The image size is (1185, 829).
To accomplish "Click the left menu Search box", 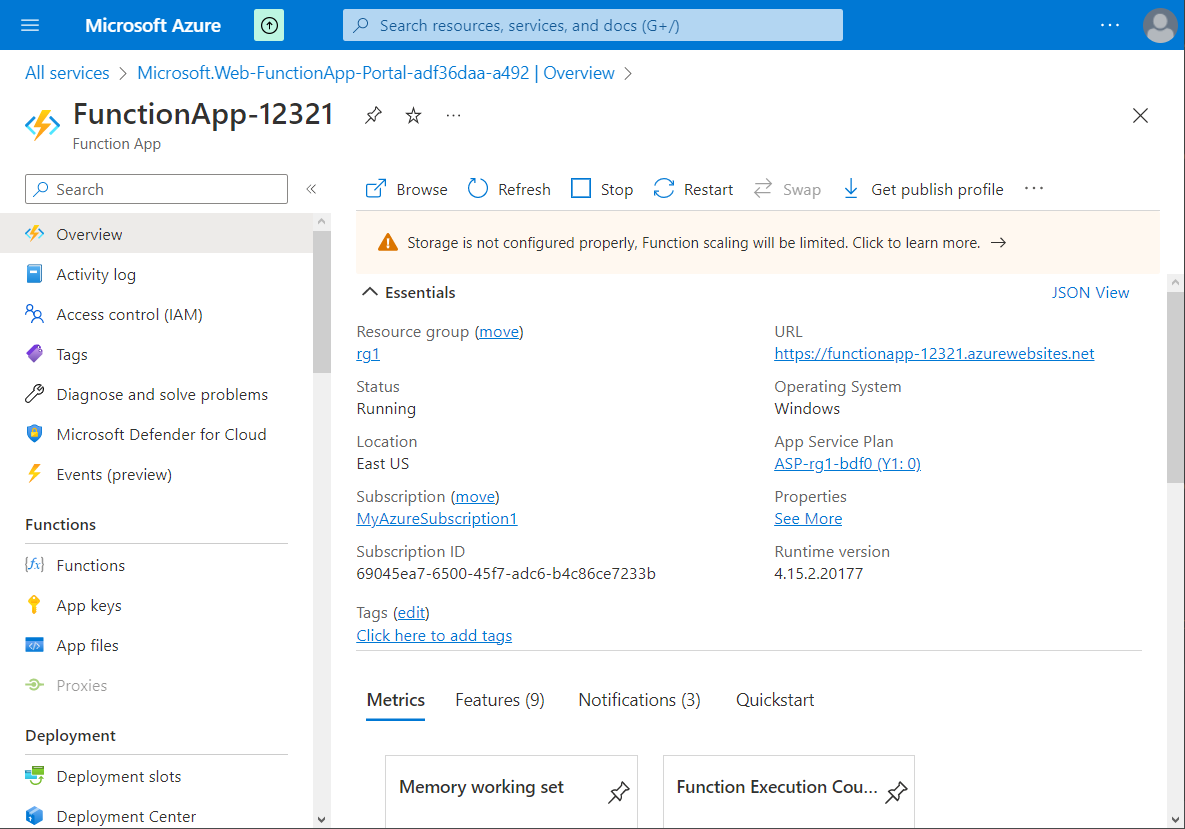I will (x=156, y=189).
